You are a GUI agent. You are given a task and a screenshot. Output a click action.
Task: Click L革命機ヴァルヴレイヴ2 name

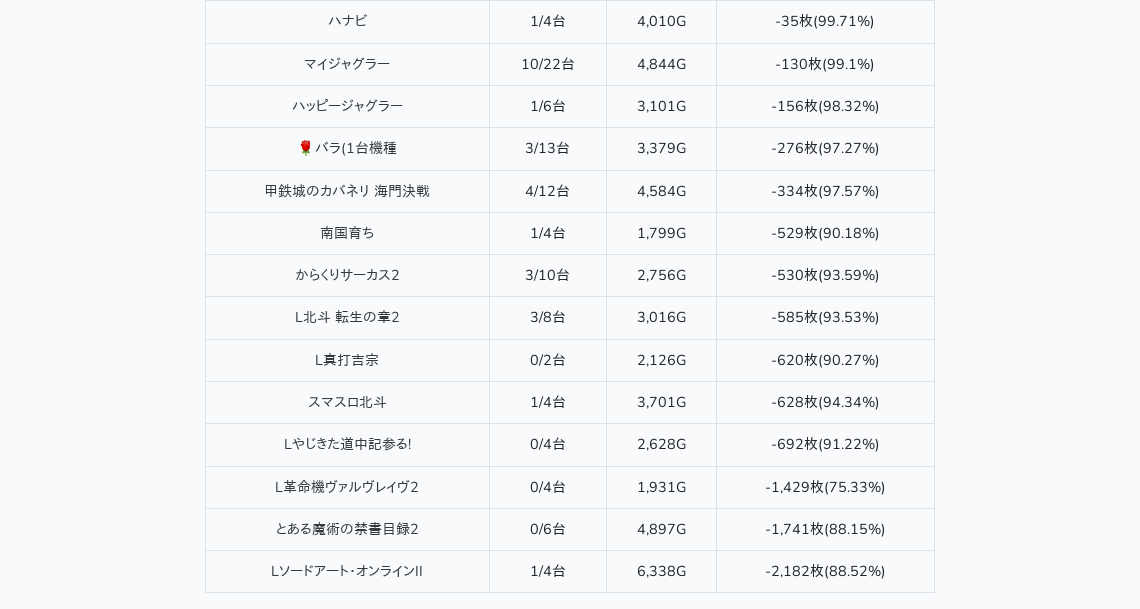tap(347, 488)
